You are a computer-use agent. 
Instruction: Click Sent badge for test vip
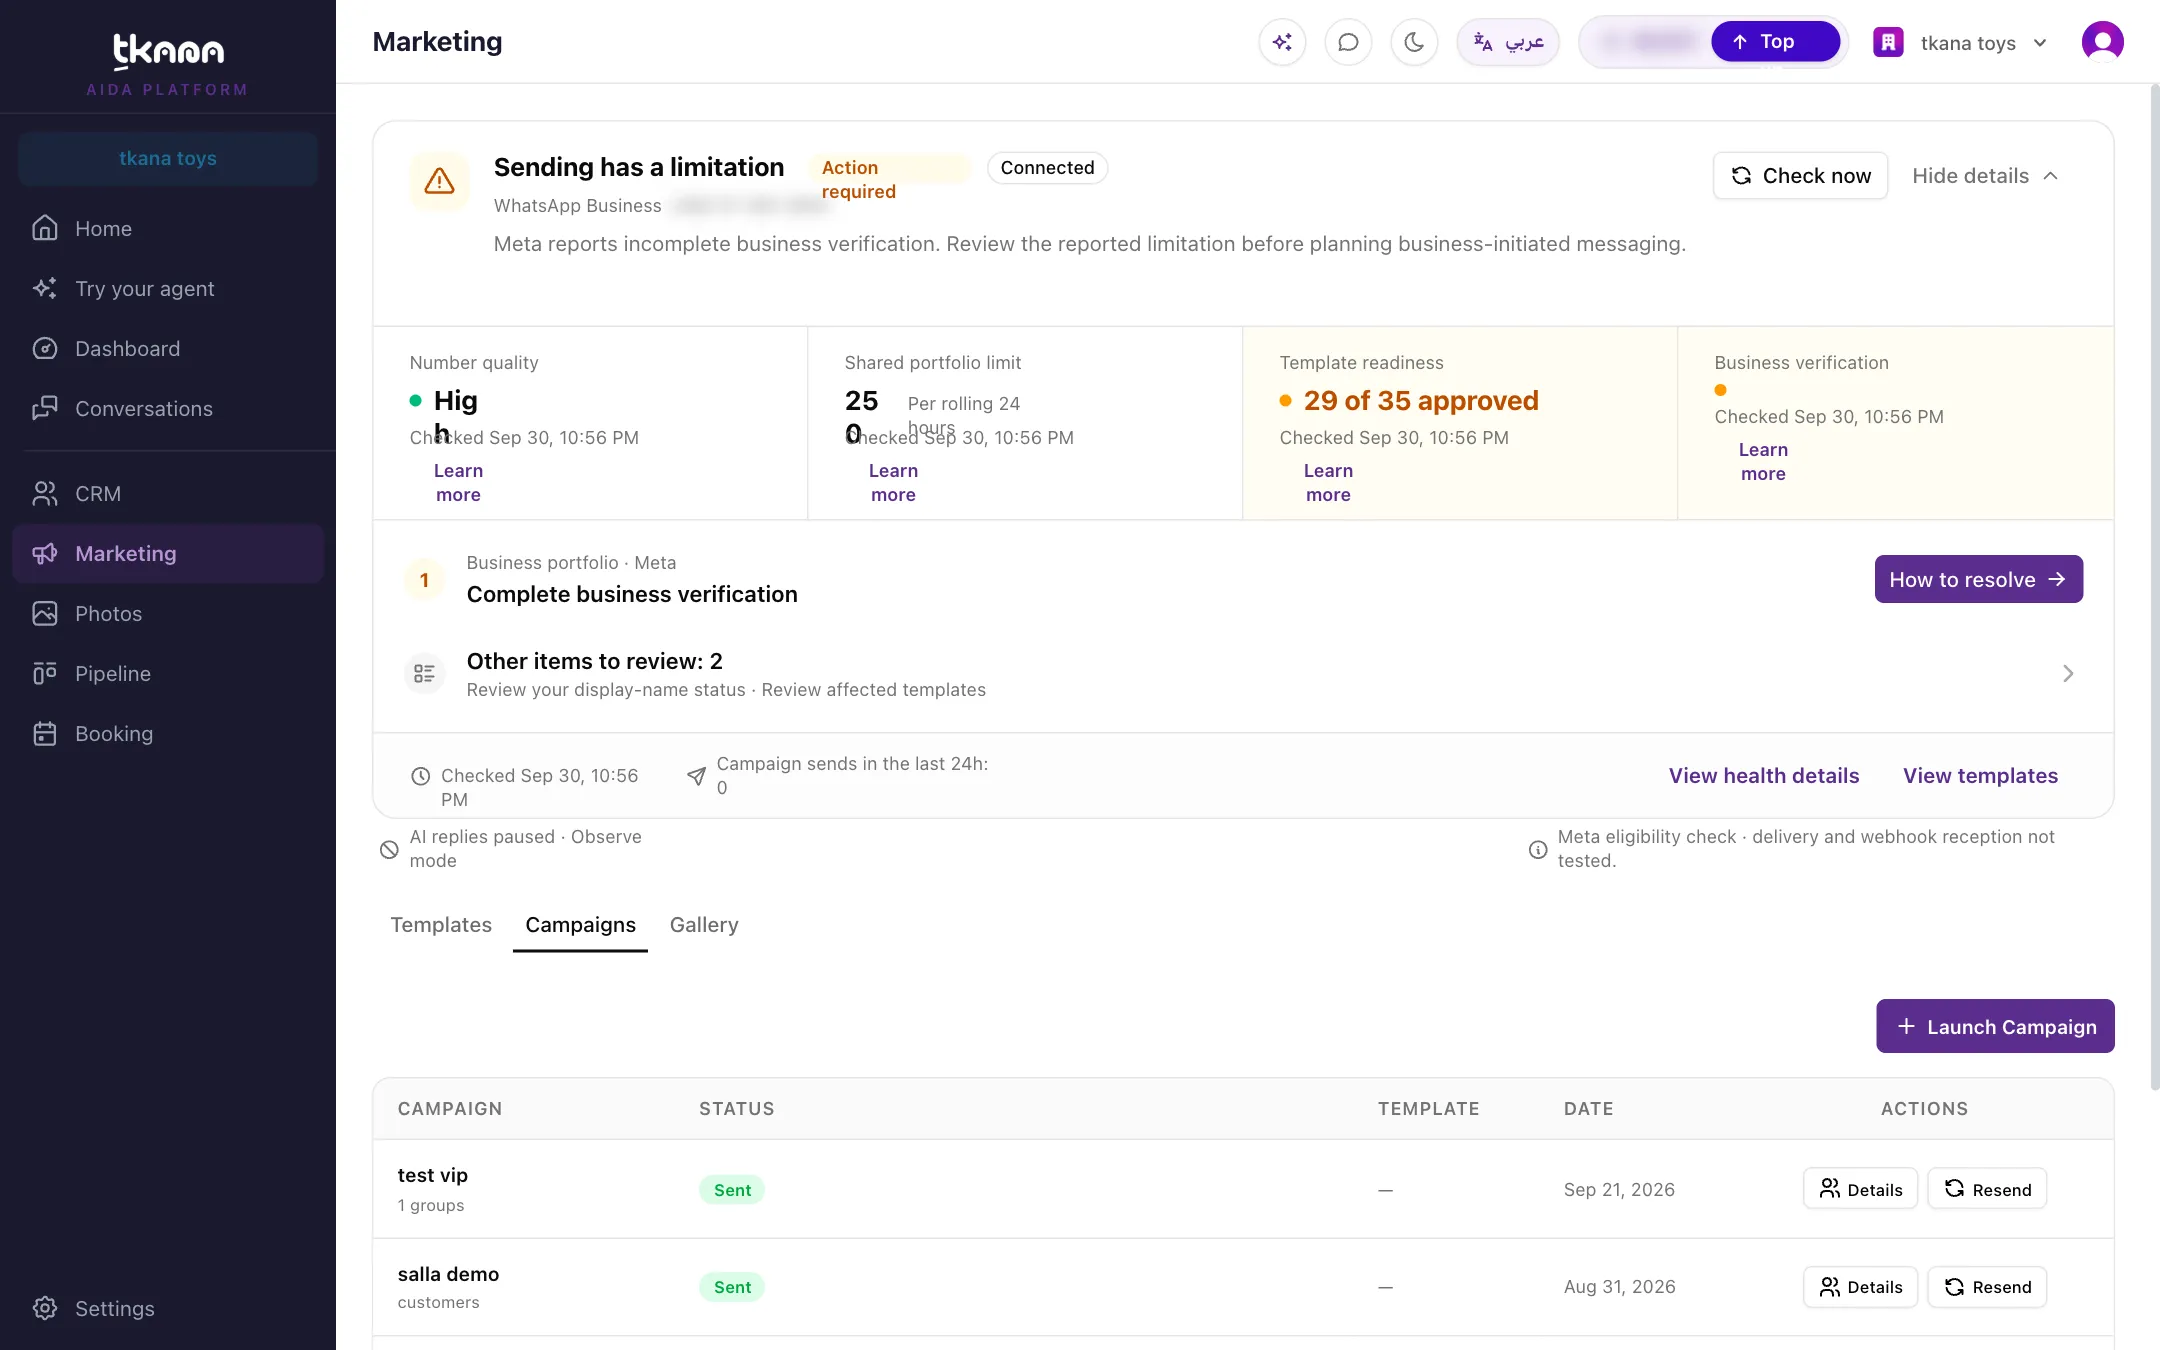(732, 1190)
